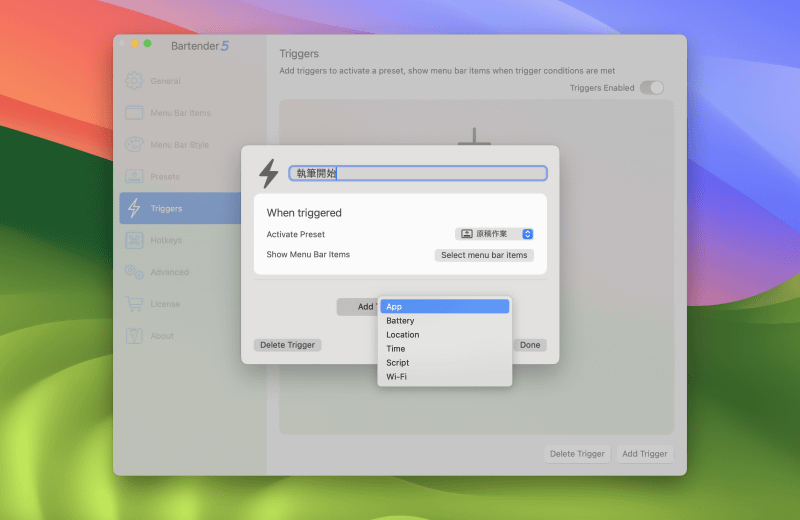Click the Menu Bar Items window icon
The height and width of the screenshot is (520, 800).
(134, 113)
